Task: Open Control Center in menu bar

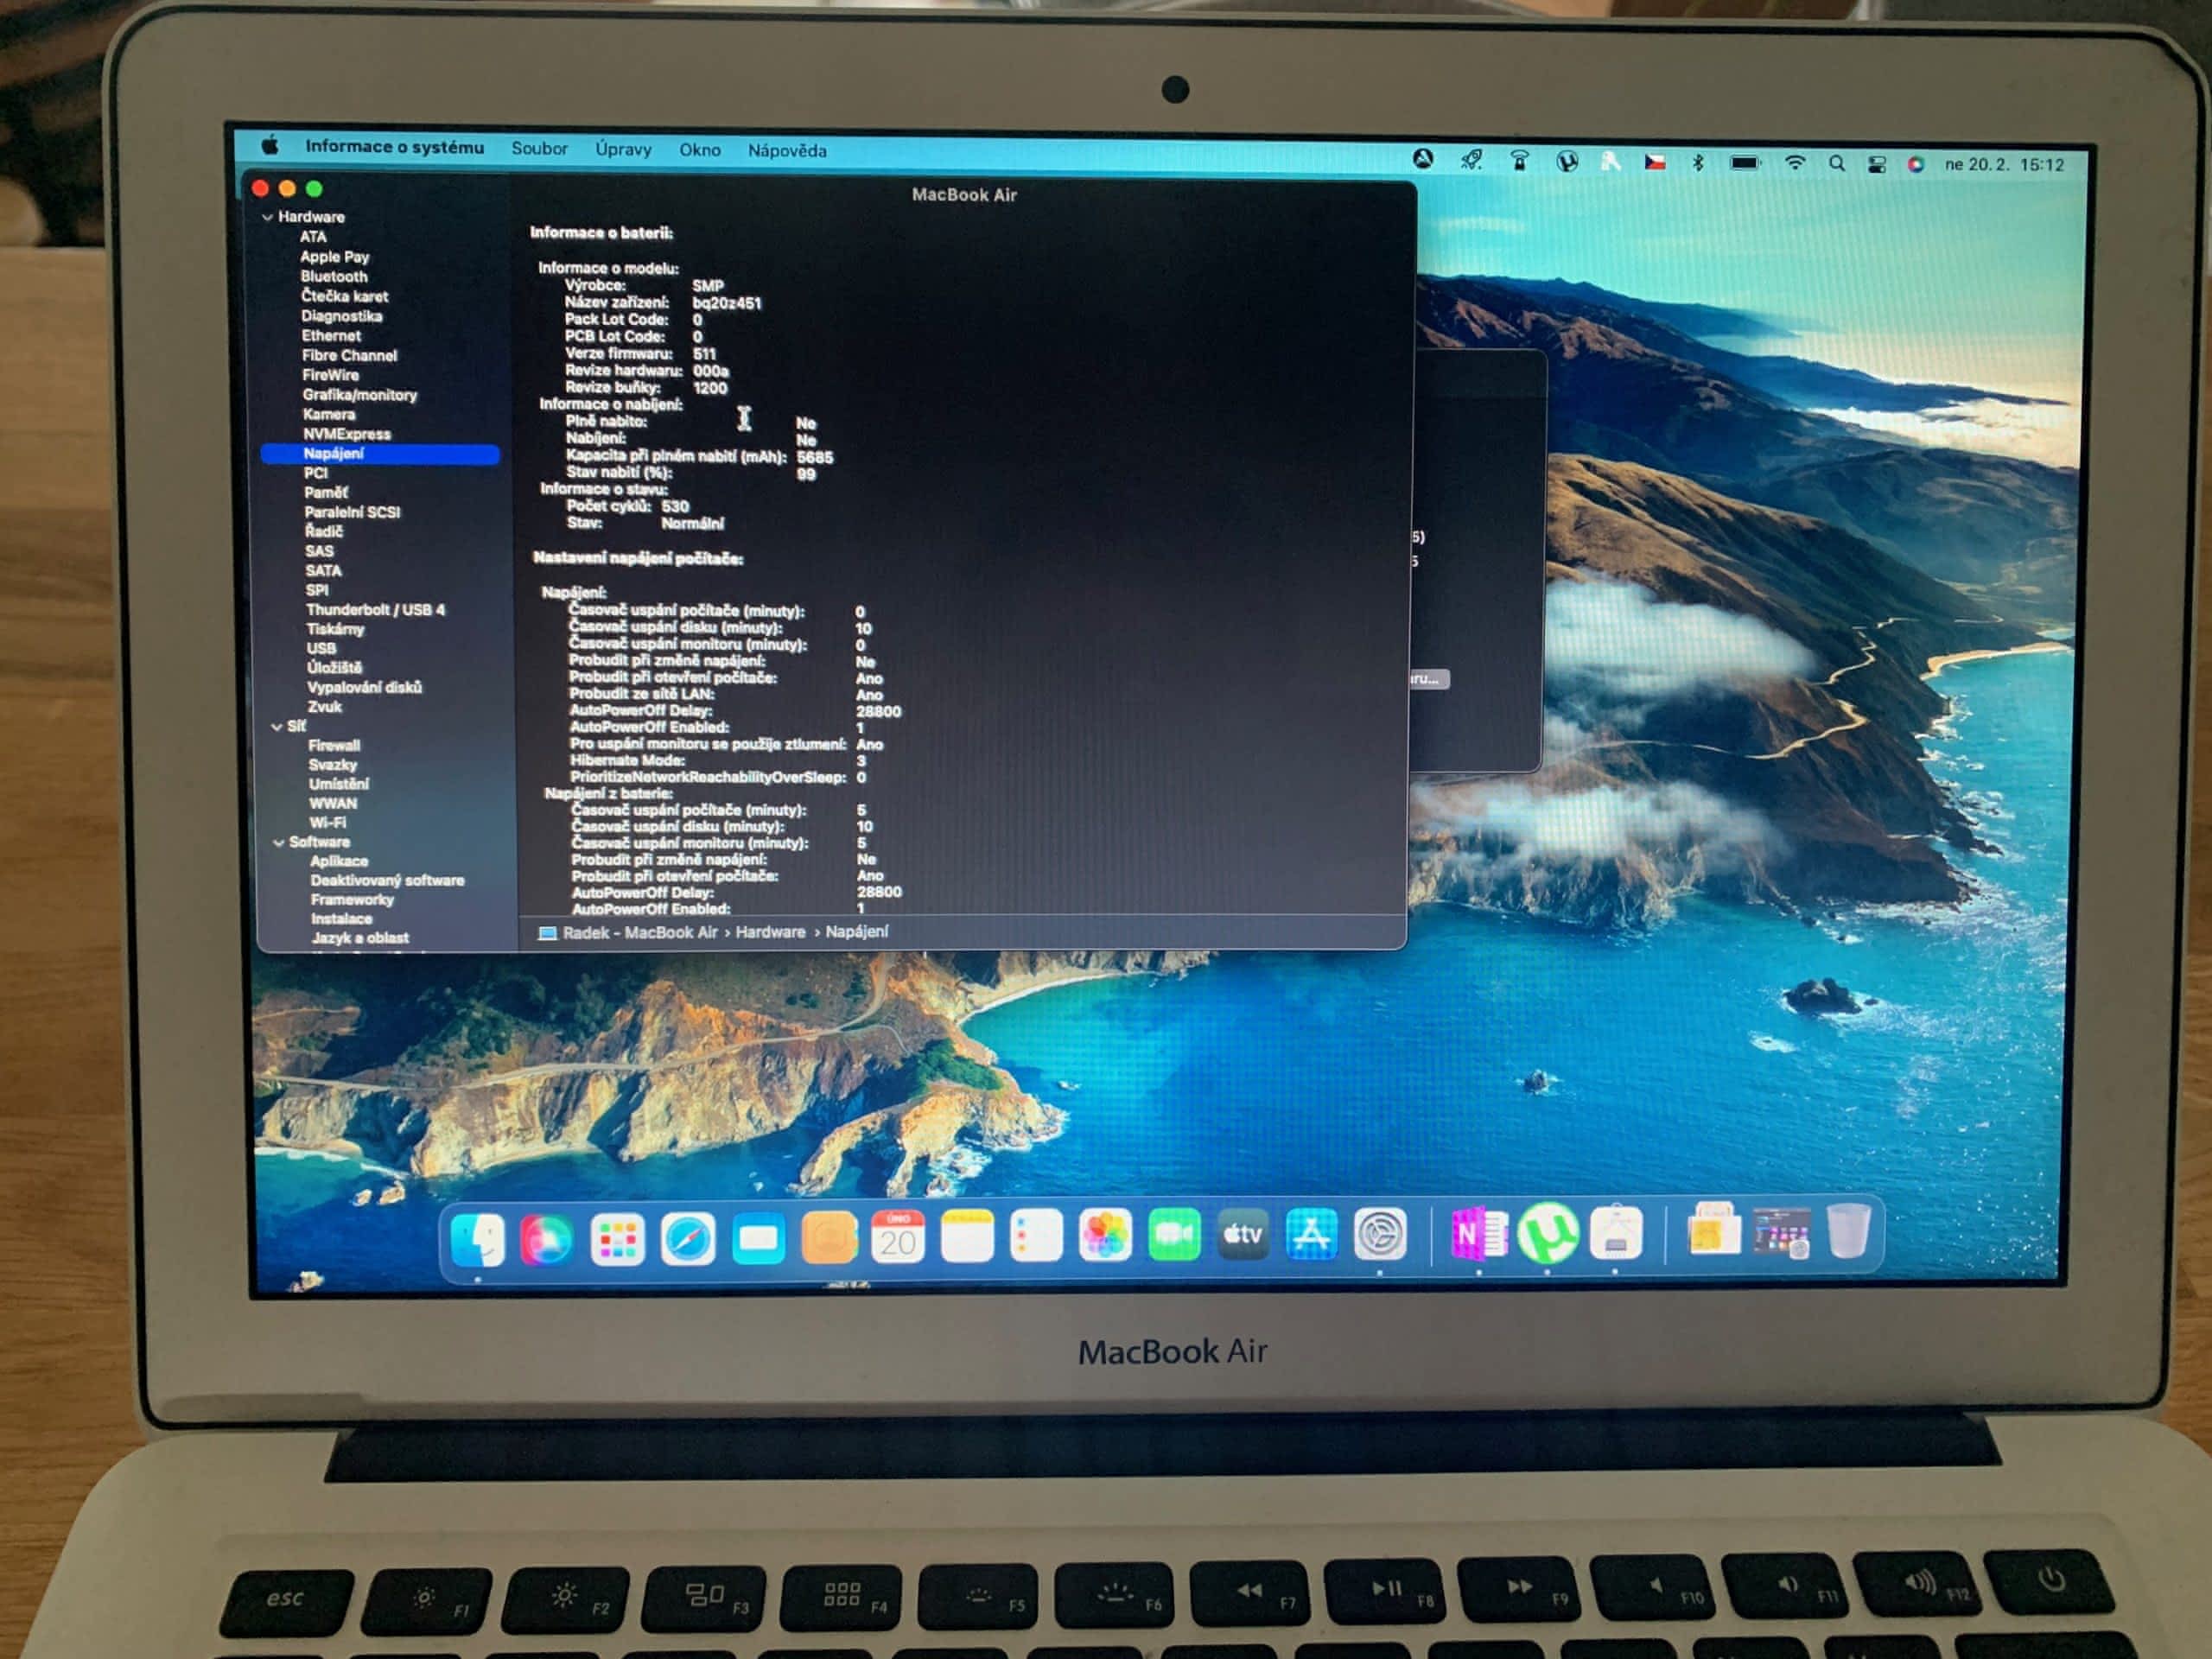Action: pos(1876,164)
